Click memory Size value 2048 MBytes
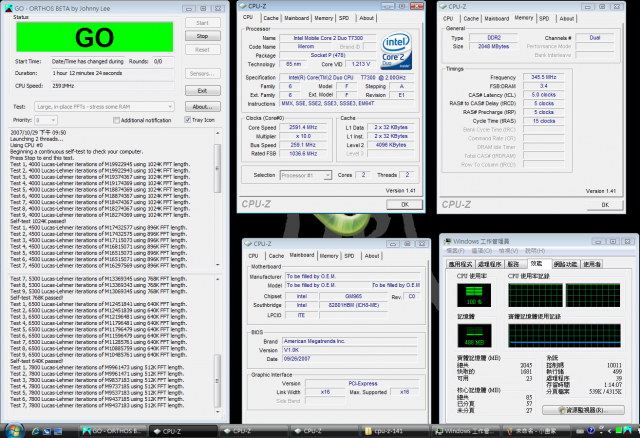Screen dimensions: 640x438 [493, 47]
